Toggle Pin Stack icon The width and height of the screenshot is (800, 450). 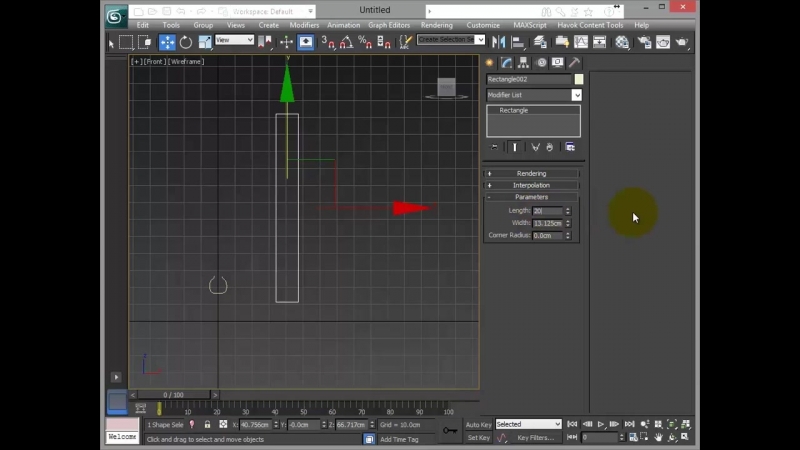pyautogui.click(x=494, y=147)
